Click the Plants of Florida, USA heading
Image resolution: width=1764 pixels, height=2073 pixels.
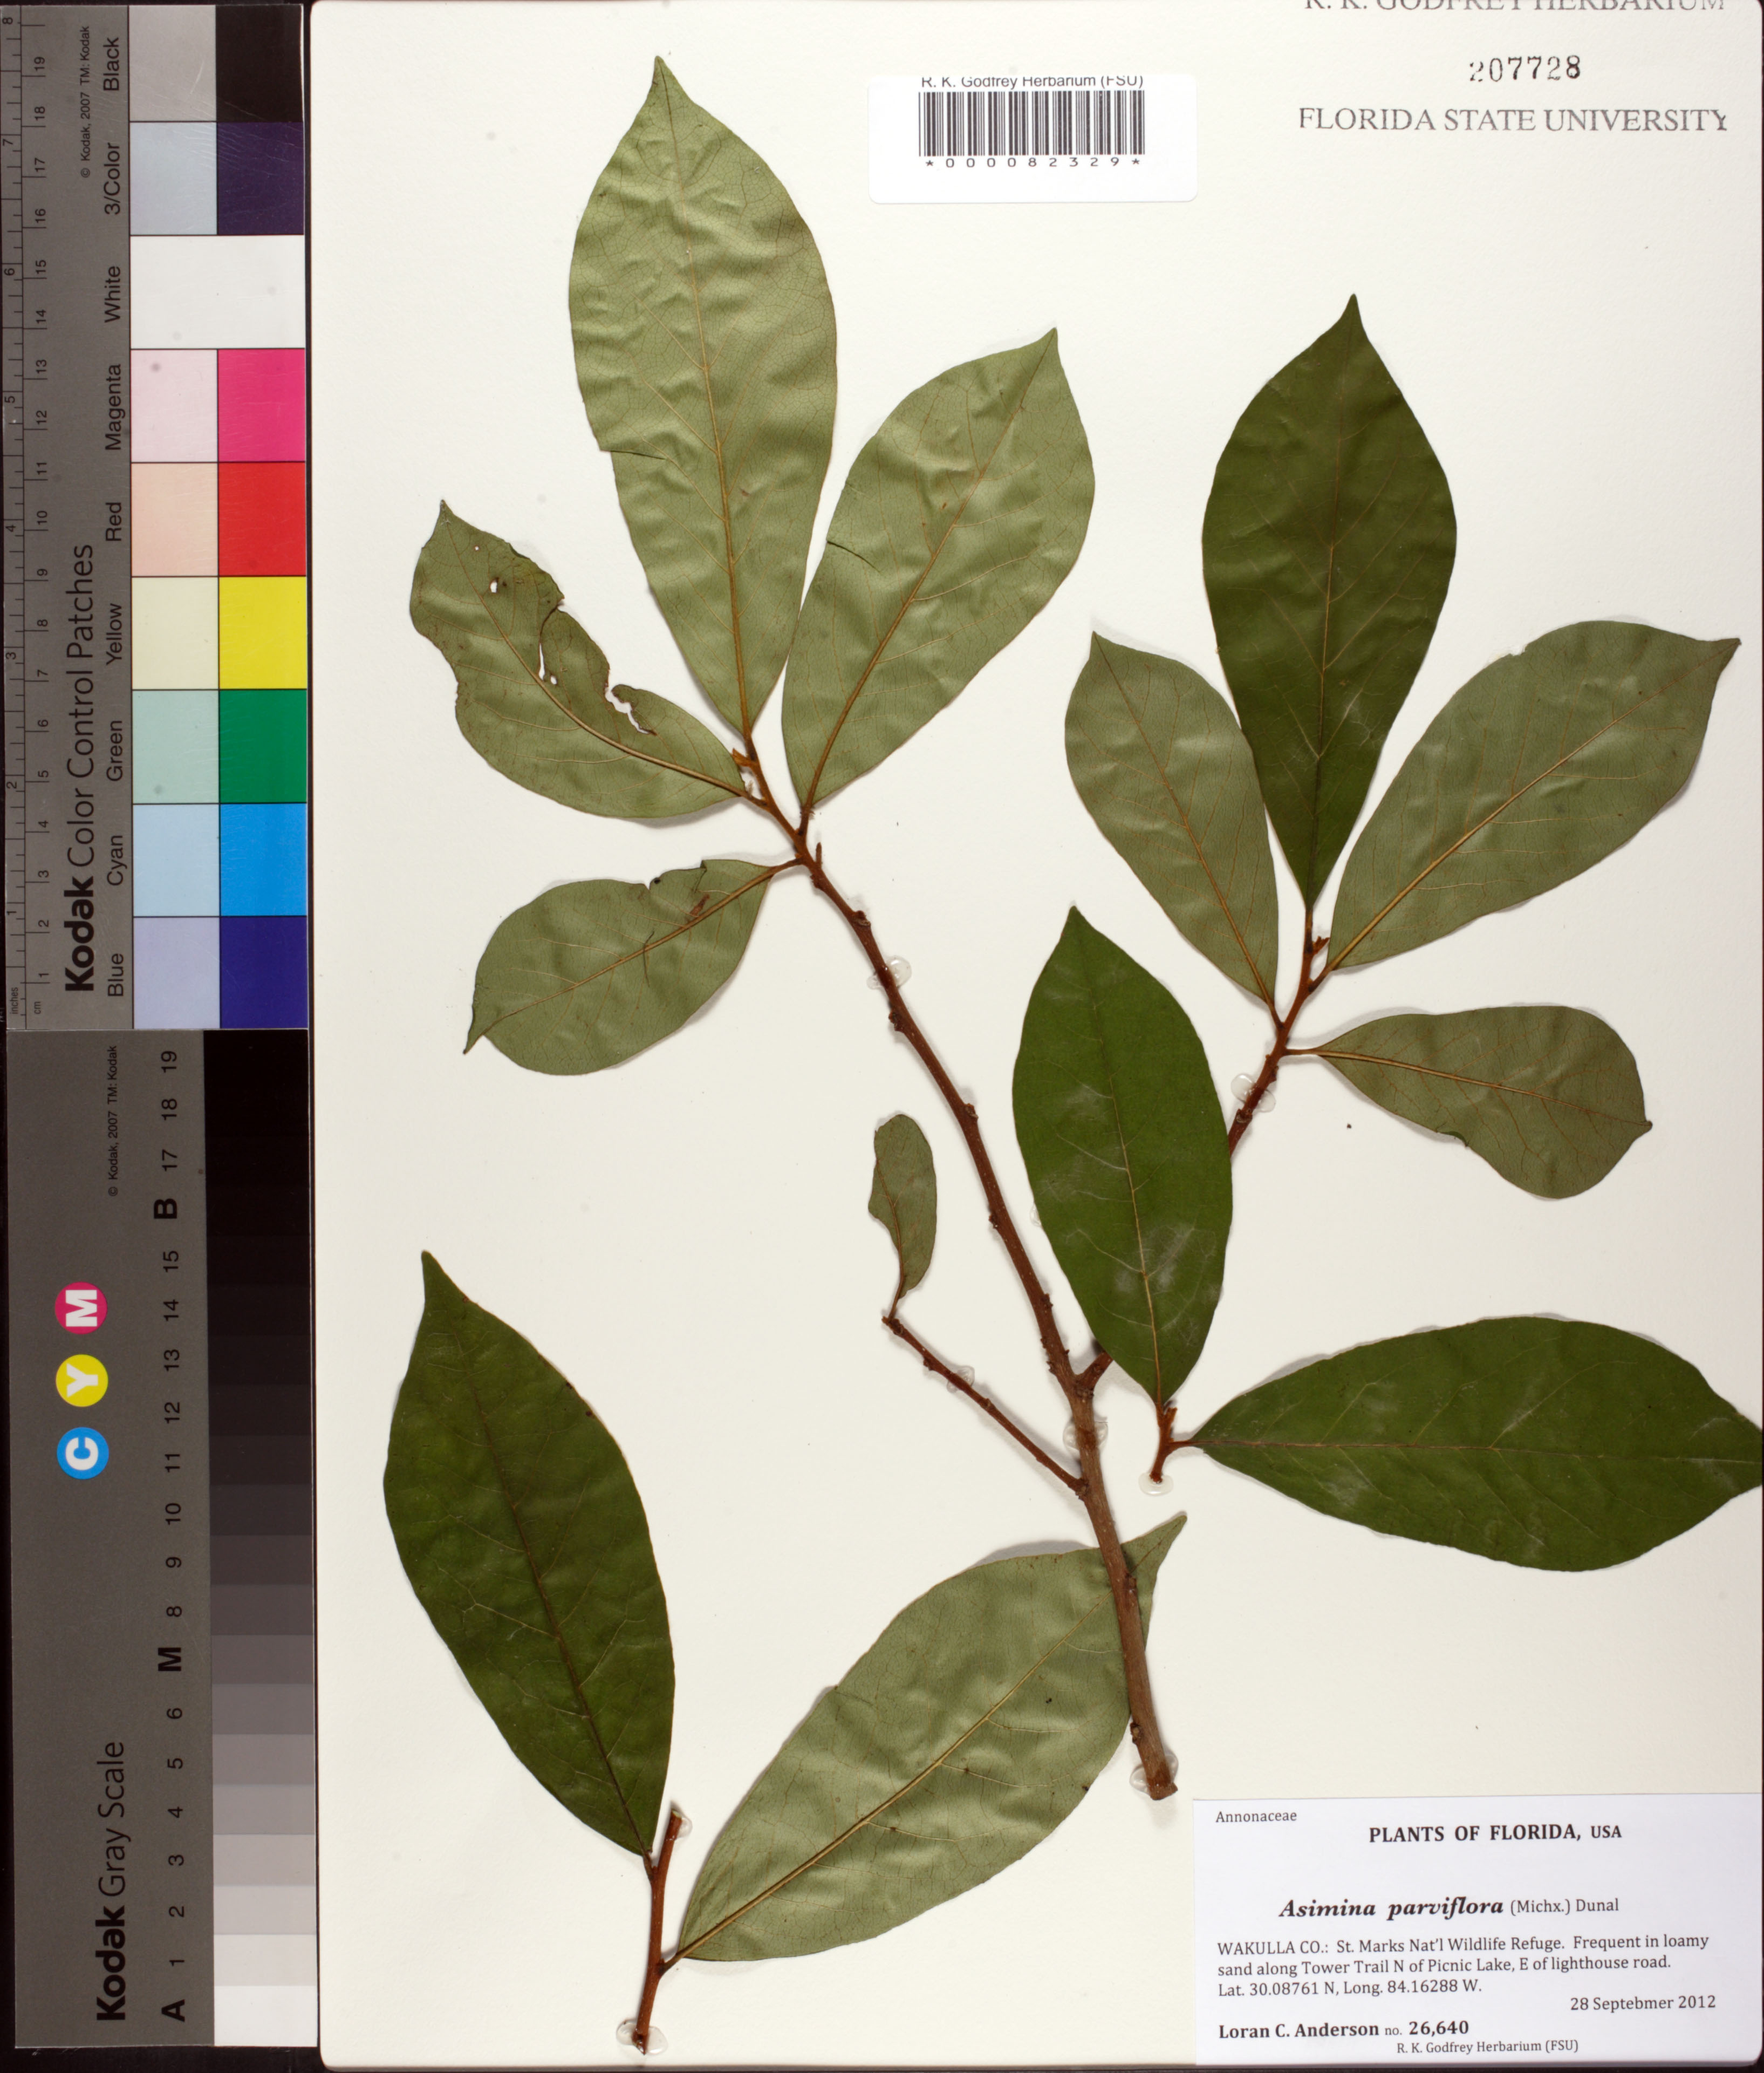1494,1833
